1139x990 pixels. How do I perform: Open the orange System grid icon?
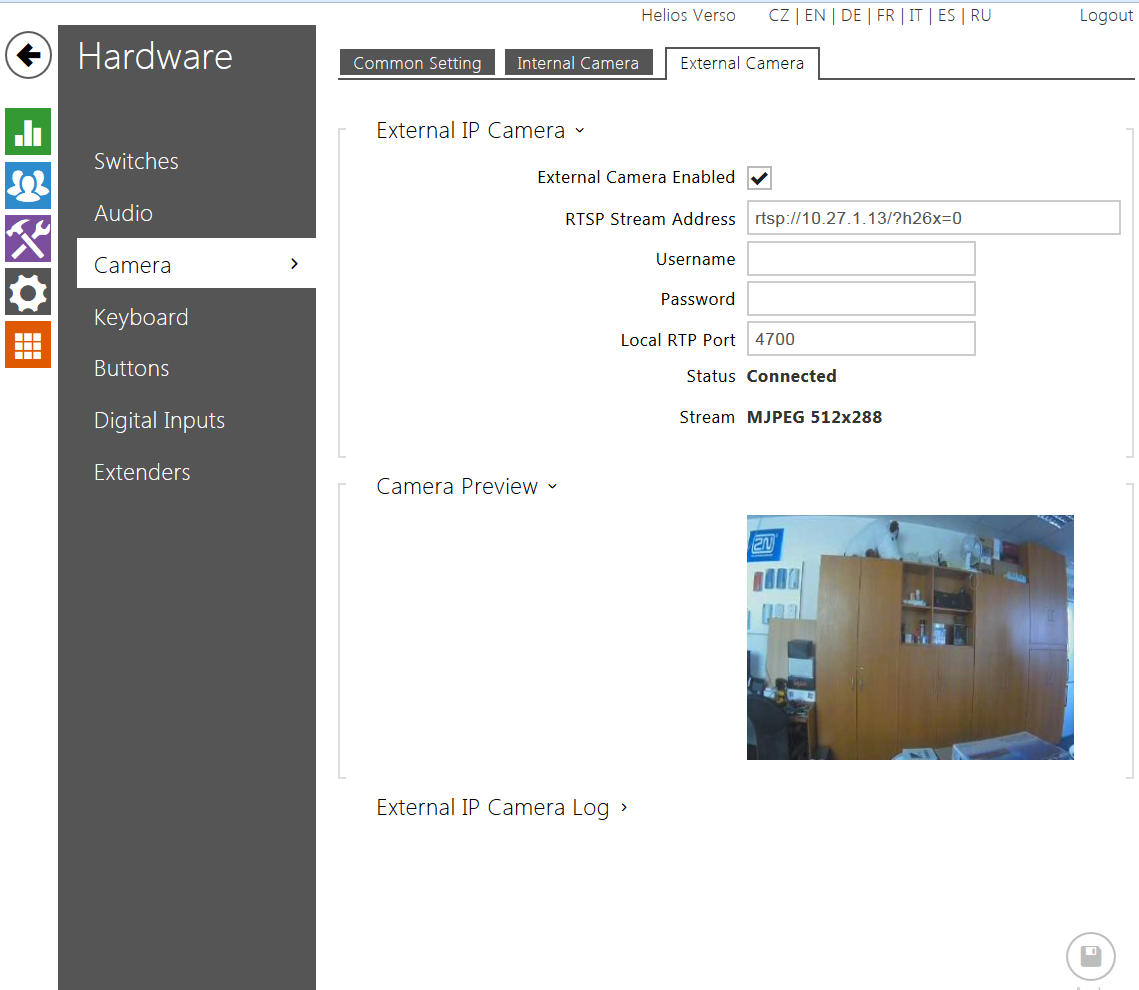28,345
